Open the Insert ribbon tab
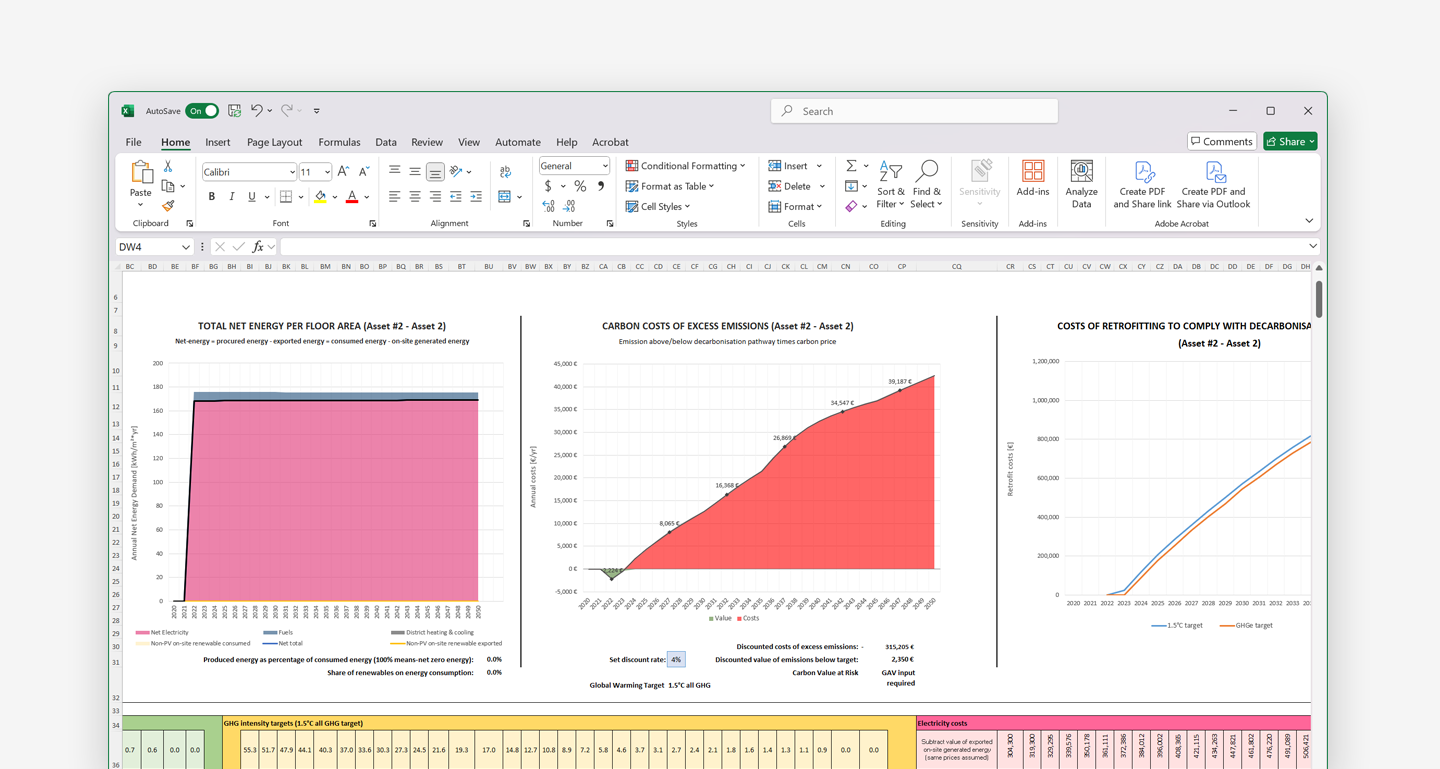This screenshot has height=769, width=1440. tap(217, 142)
